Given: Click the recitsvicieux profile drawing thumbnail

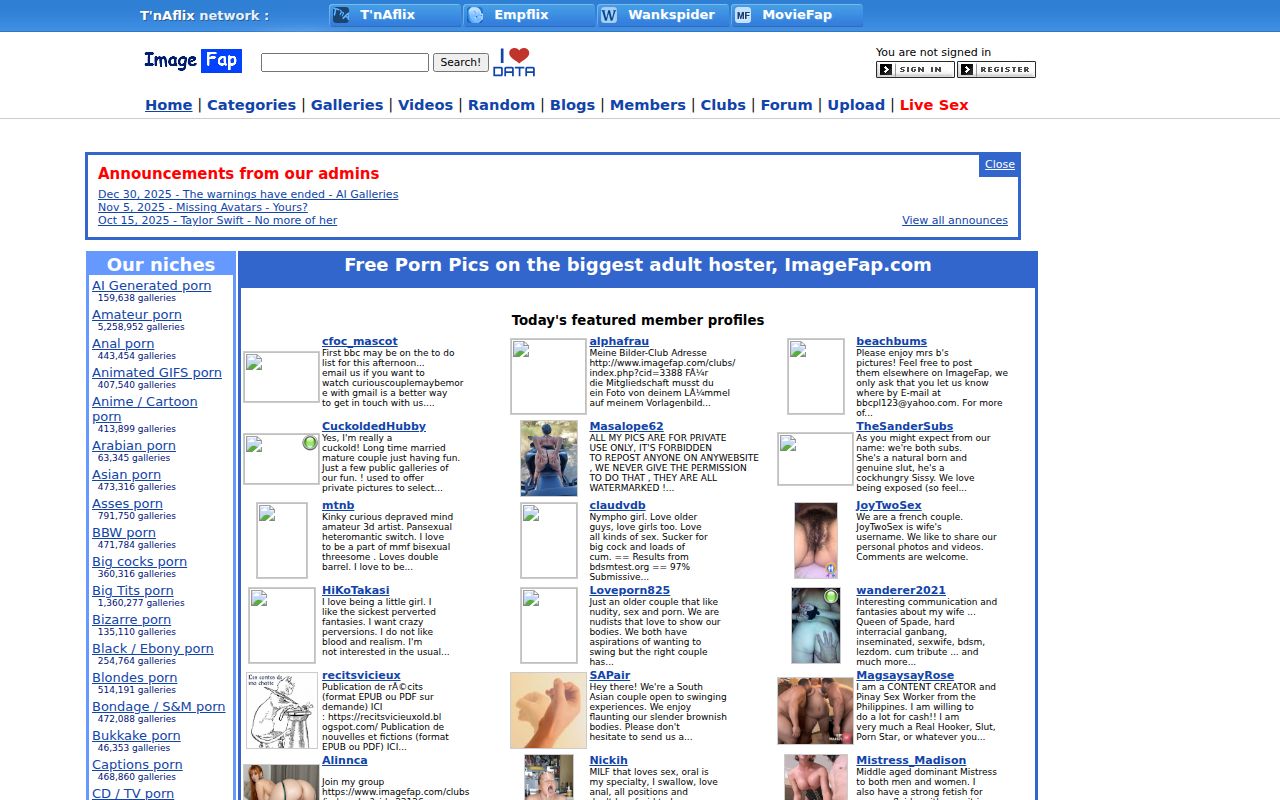Looking at the screenshot, I should [x=281, y=710].
